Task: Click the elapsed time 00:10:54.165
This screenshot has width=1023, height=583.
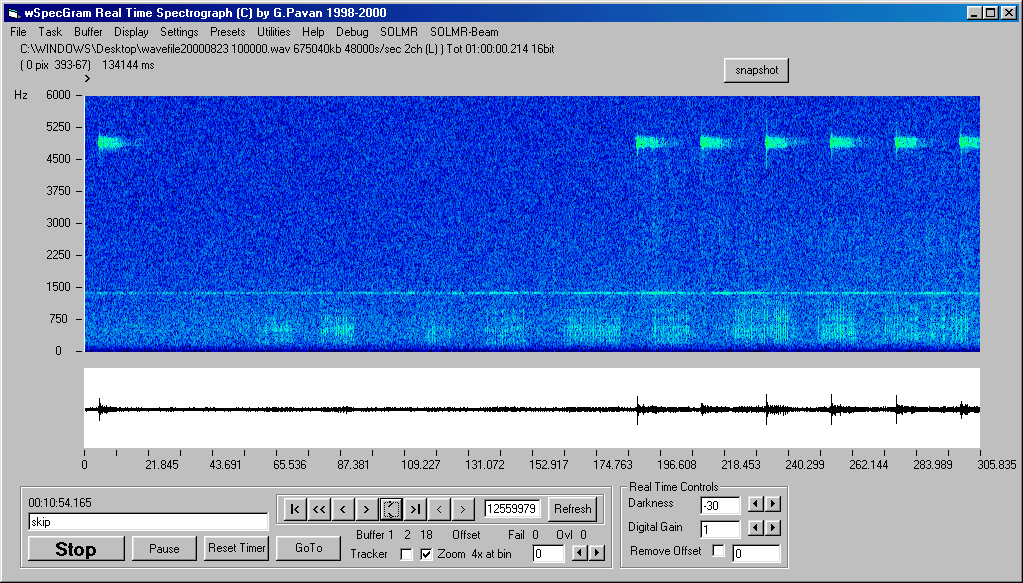Action: tap(60, 503)
